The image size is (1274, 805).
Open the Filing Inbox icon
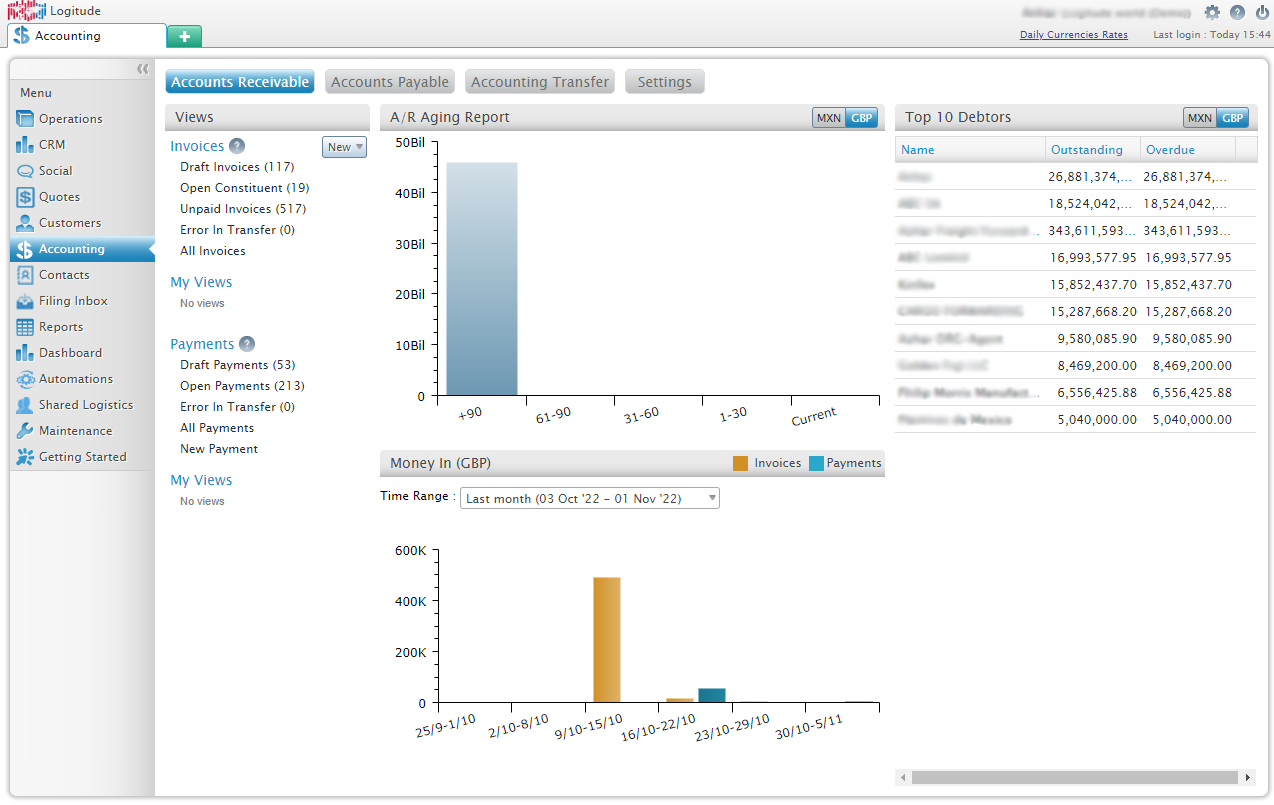coord(25,300)
